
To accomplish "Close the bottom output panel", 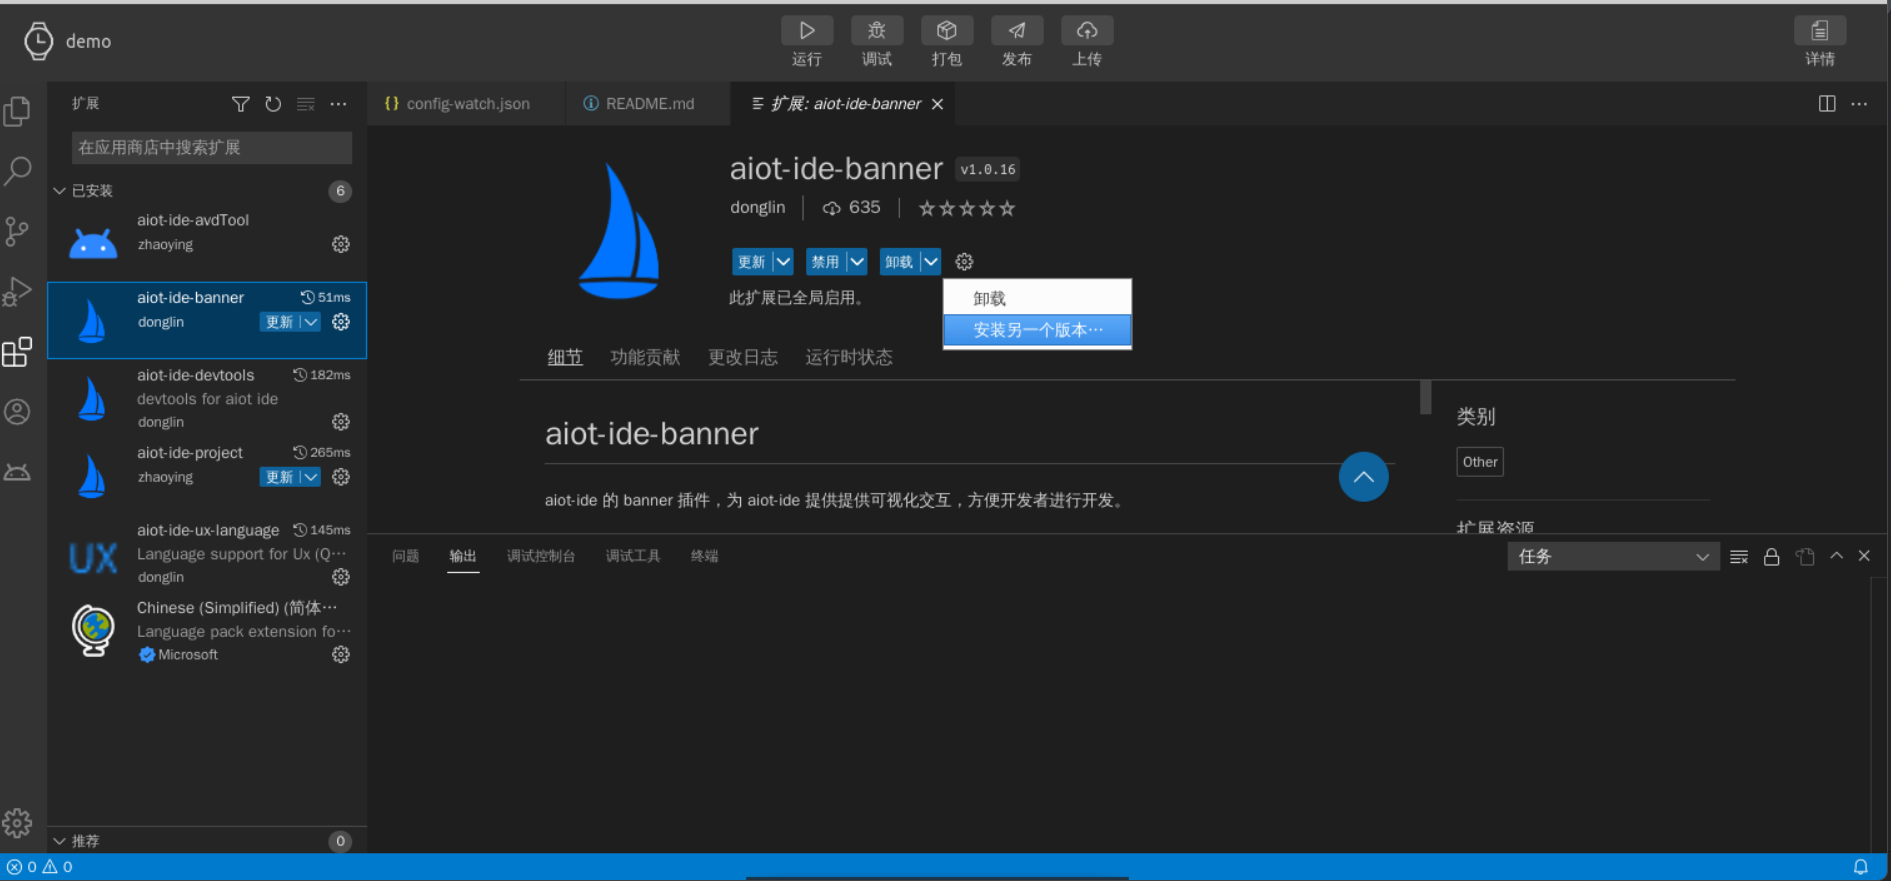I will 1864,556.
